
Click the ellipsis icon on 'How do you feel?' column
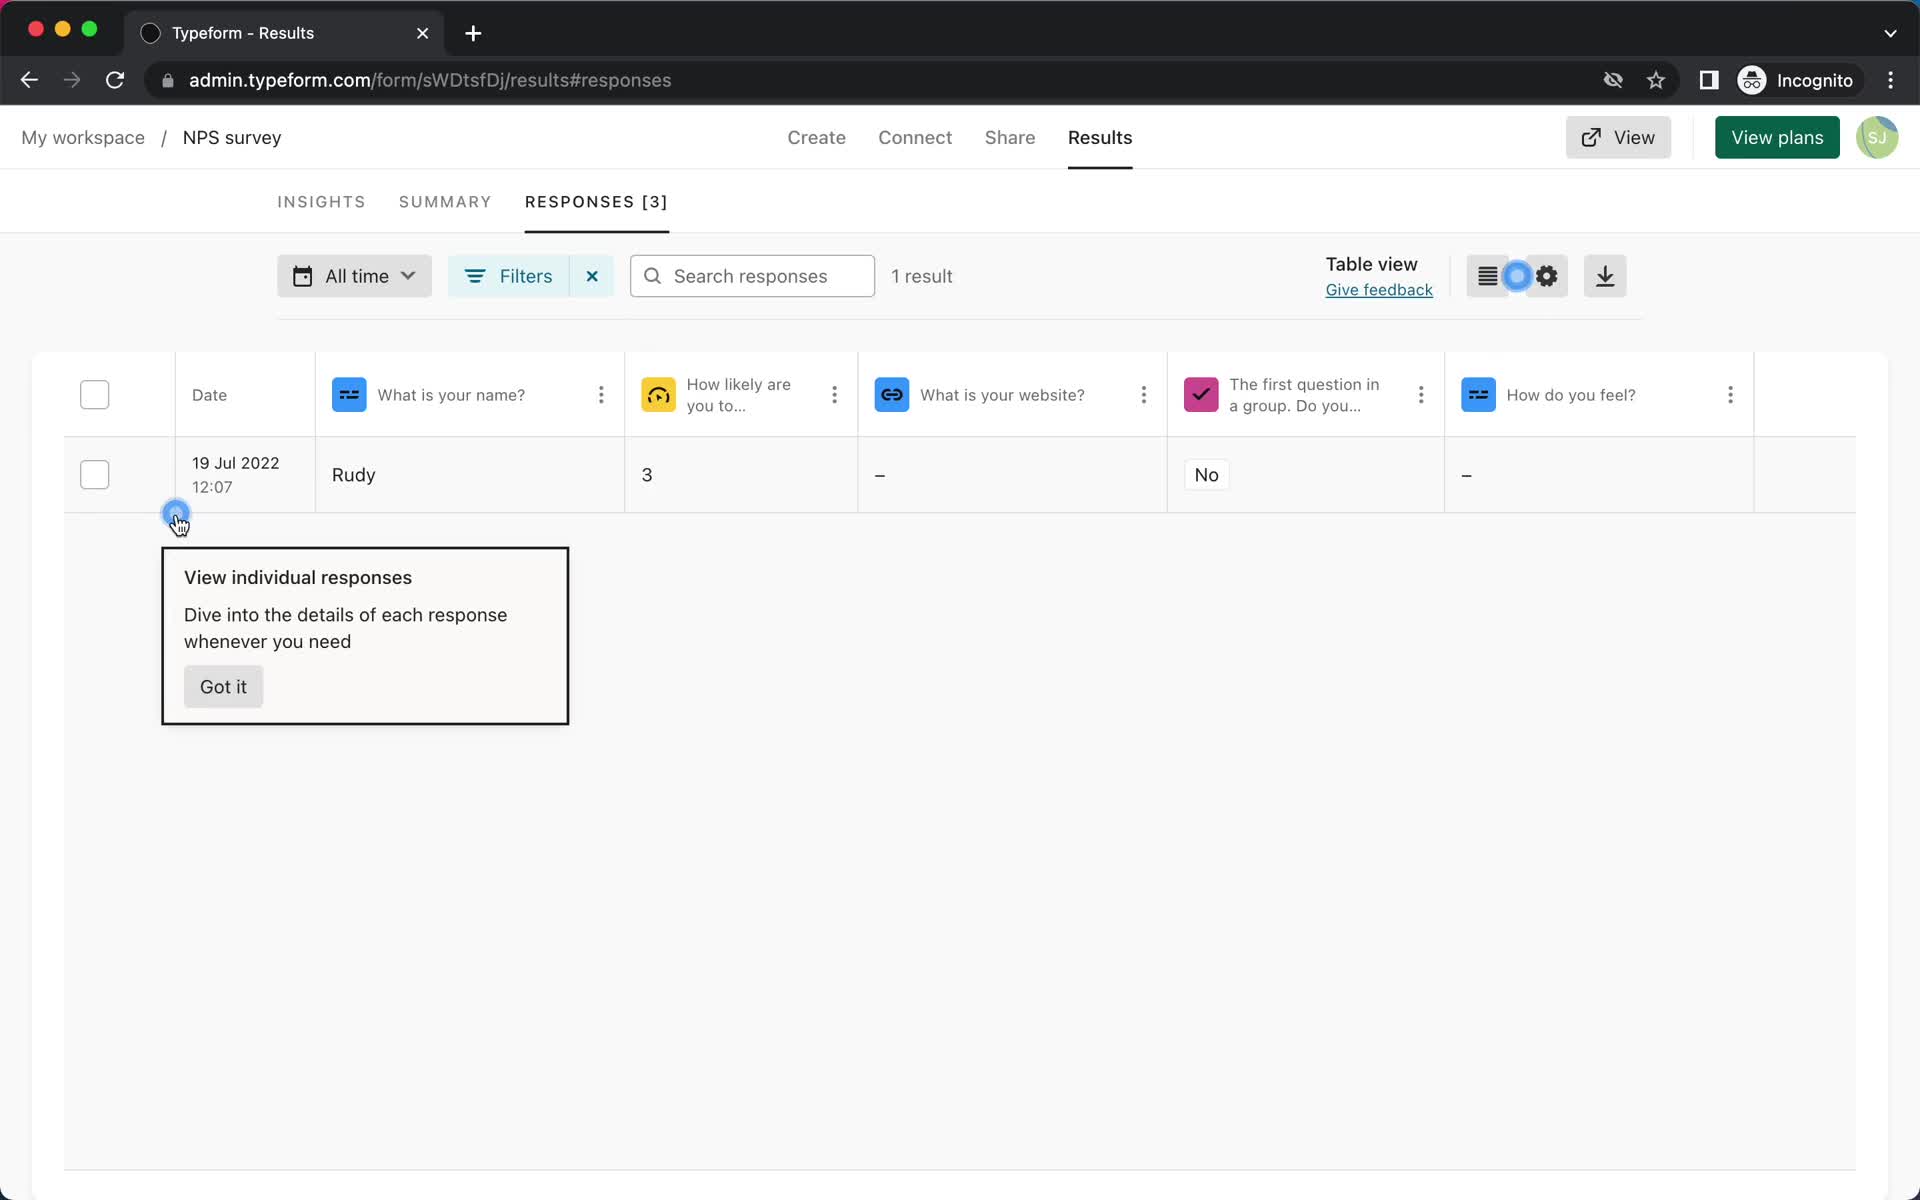coord(1731,395)
